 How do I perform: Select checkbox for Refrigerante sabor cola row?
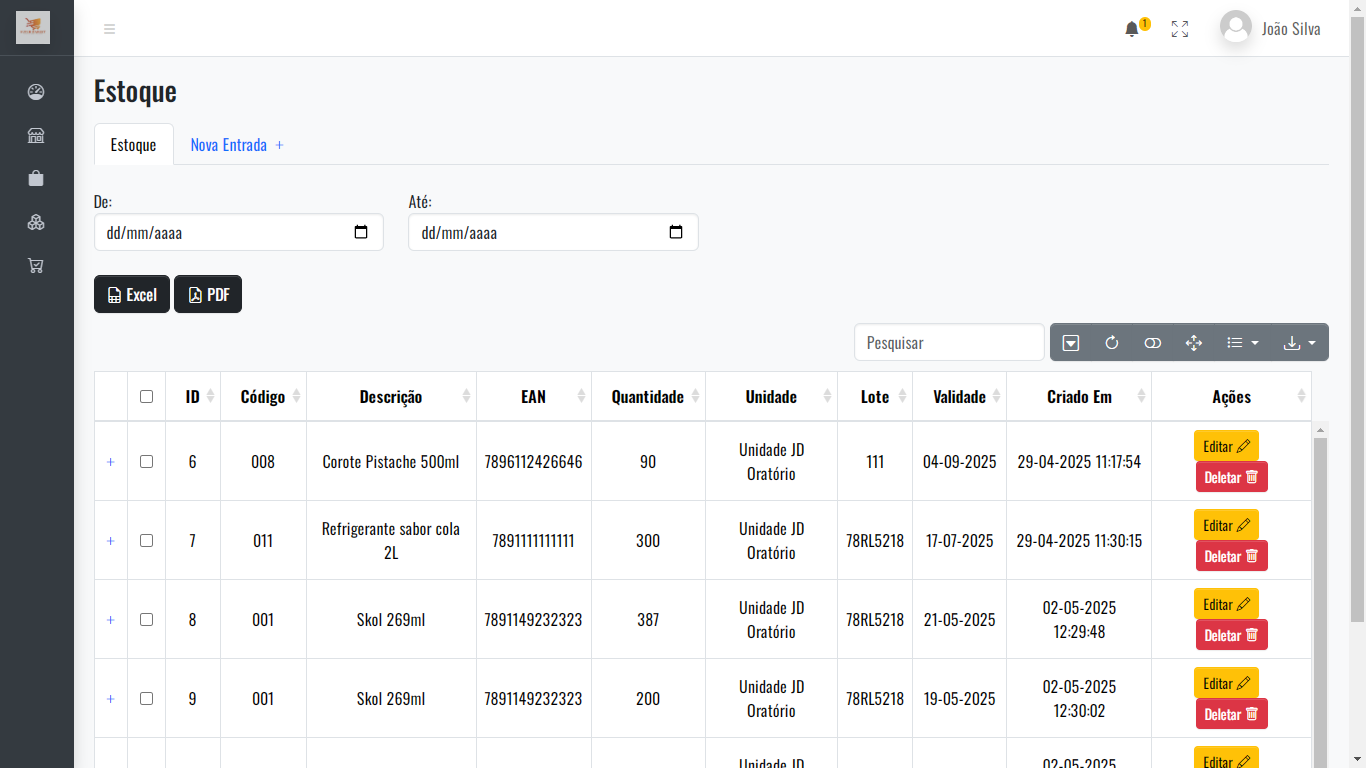coord(146,541)
